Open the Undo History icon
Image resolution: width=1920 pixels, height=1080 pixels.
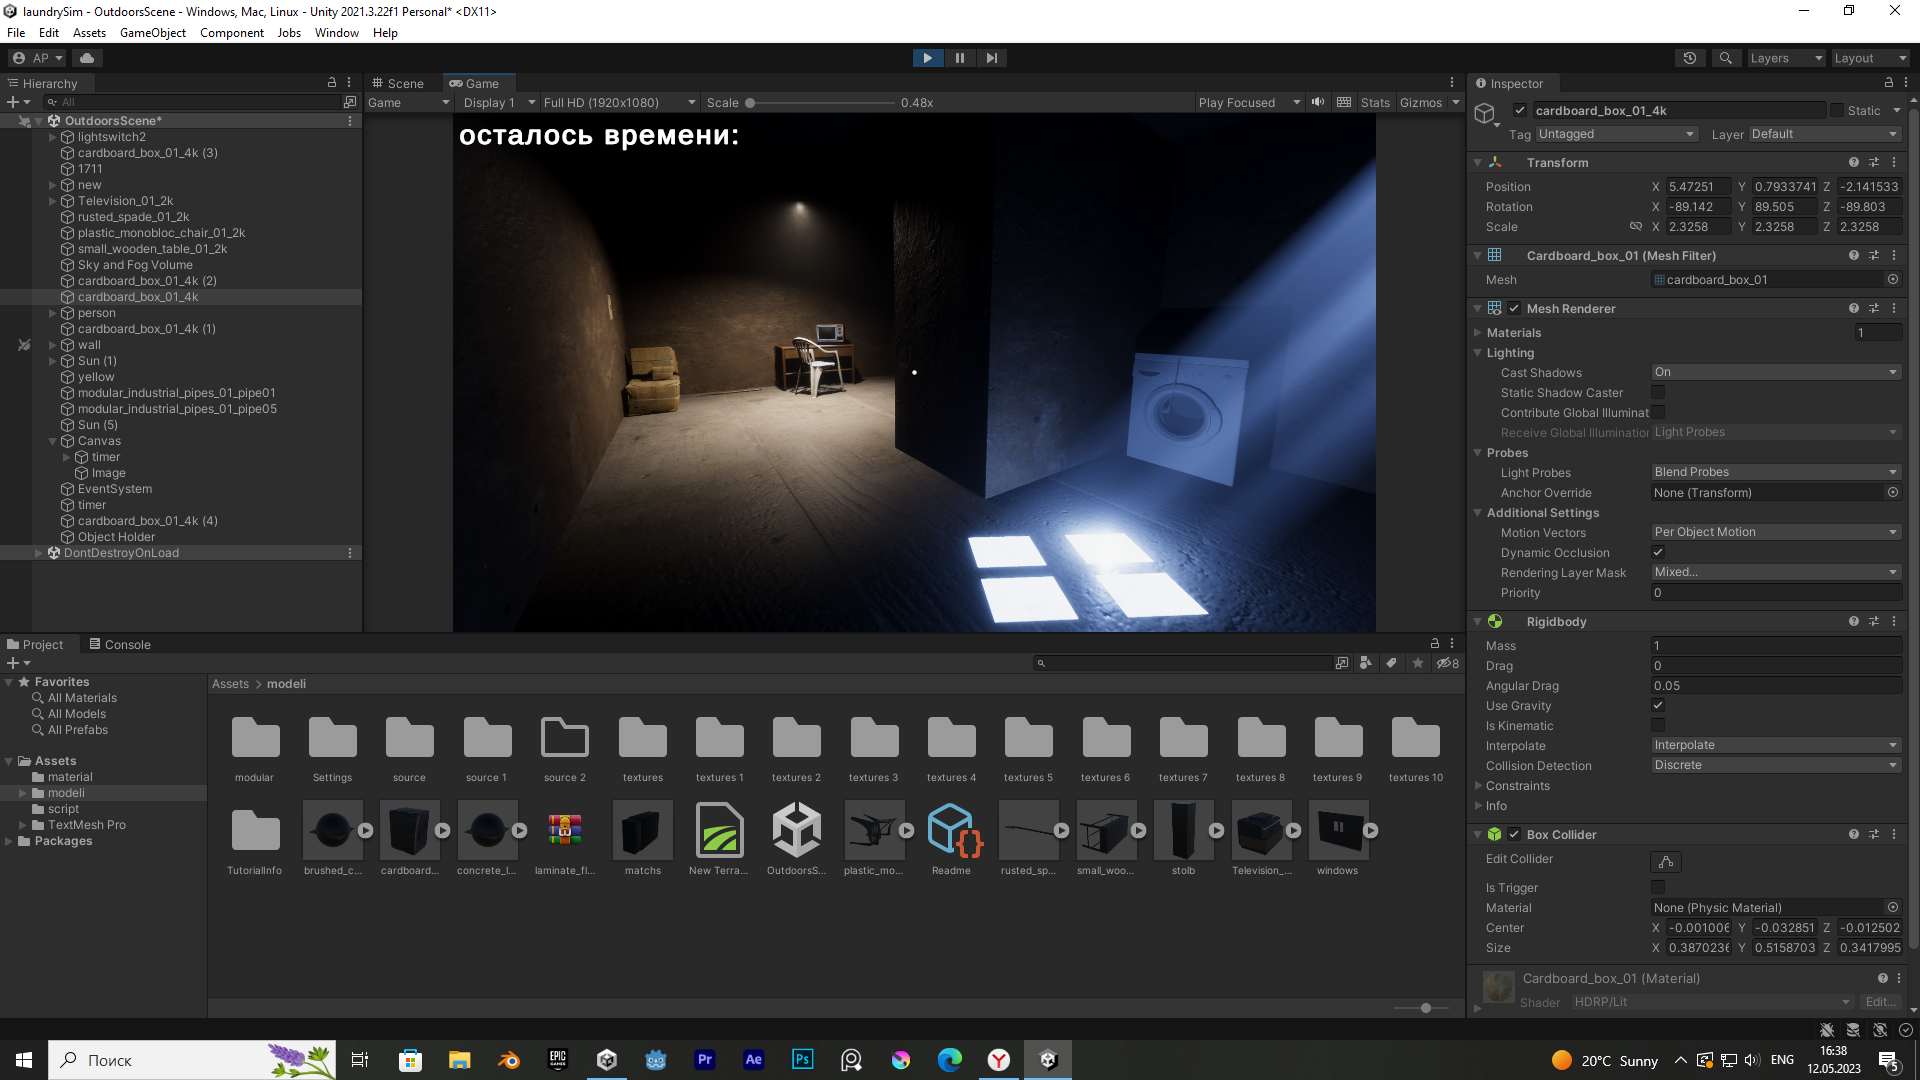click(1690, 58)
